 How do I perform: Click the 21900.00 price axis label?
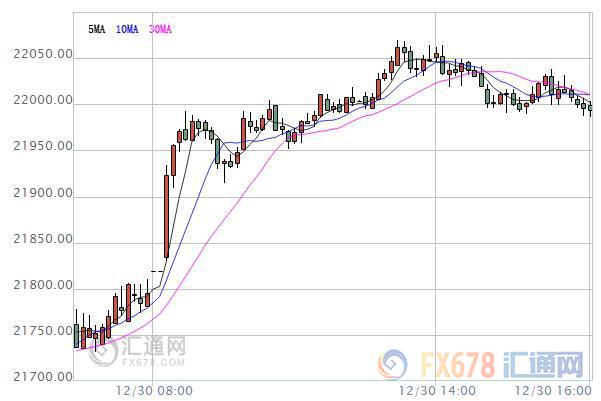tap(43, 193)
